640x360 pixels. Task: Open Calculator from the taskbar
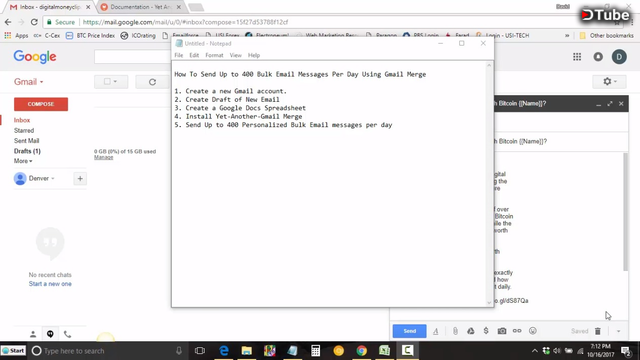tap(315, 351)
